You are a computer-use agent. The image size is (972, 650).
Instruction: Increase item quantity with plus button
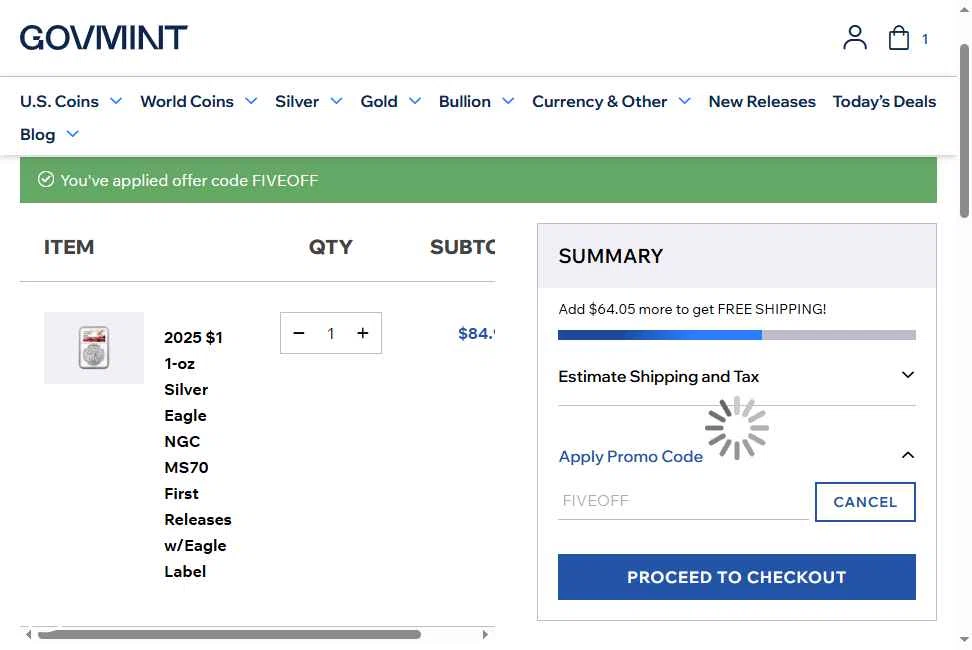(x=363, y=333)
